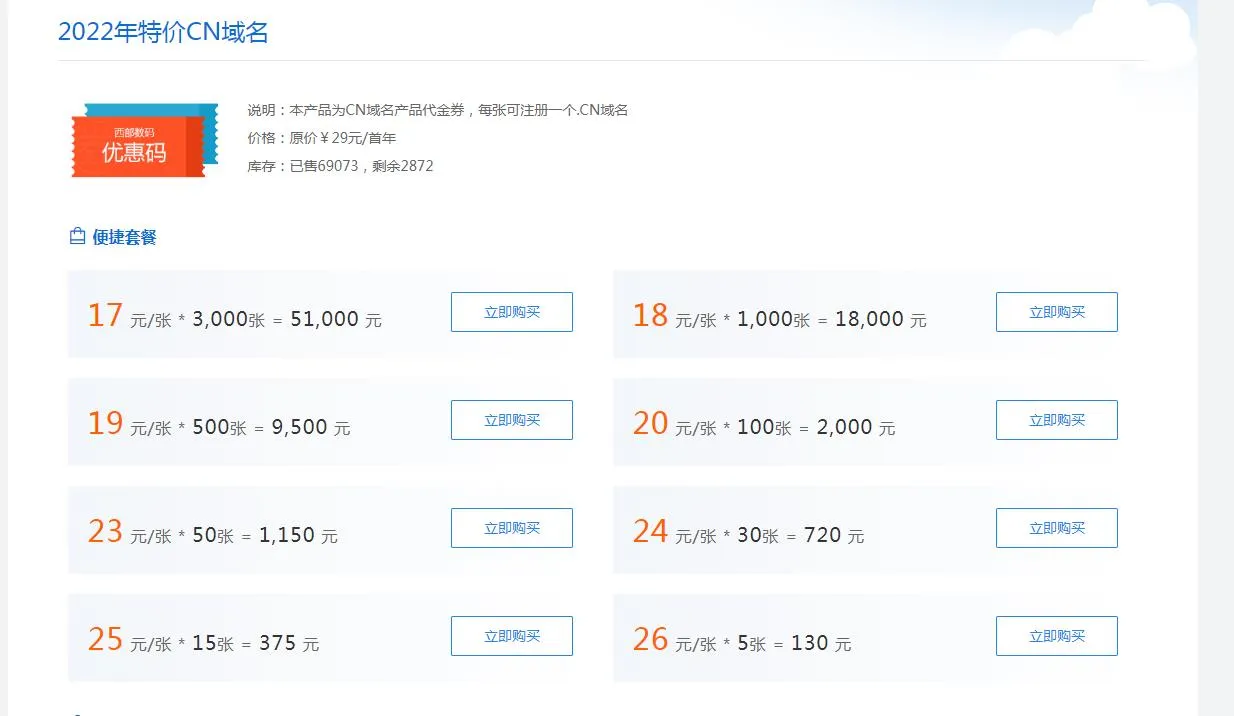Click the 9,500 元 total price
Image resolution: width=1234 pixels, height=716 pixels.
[x=311, y=427]
